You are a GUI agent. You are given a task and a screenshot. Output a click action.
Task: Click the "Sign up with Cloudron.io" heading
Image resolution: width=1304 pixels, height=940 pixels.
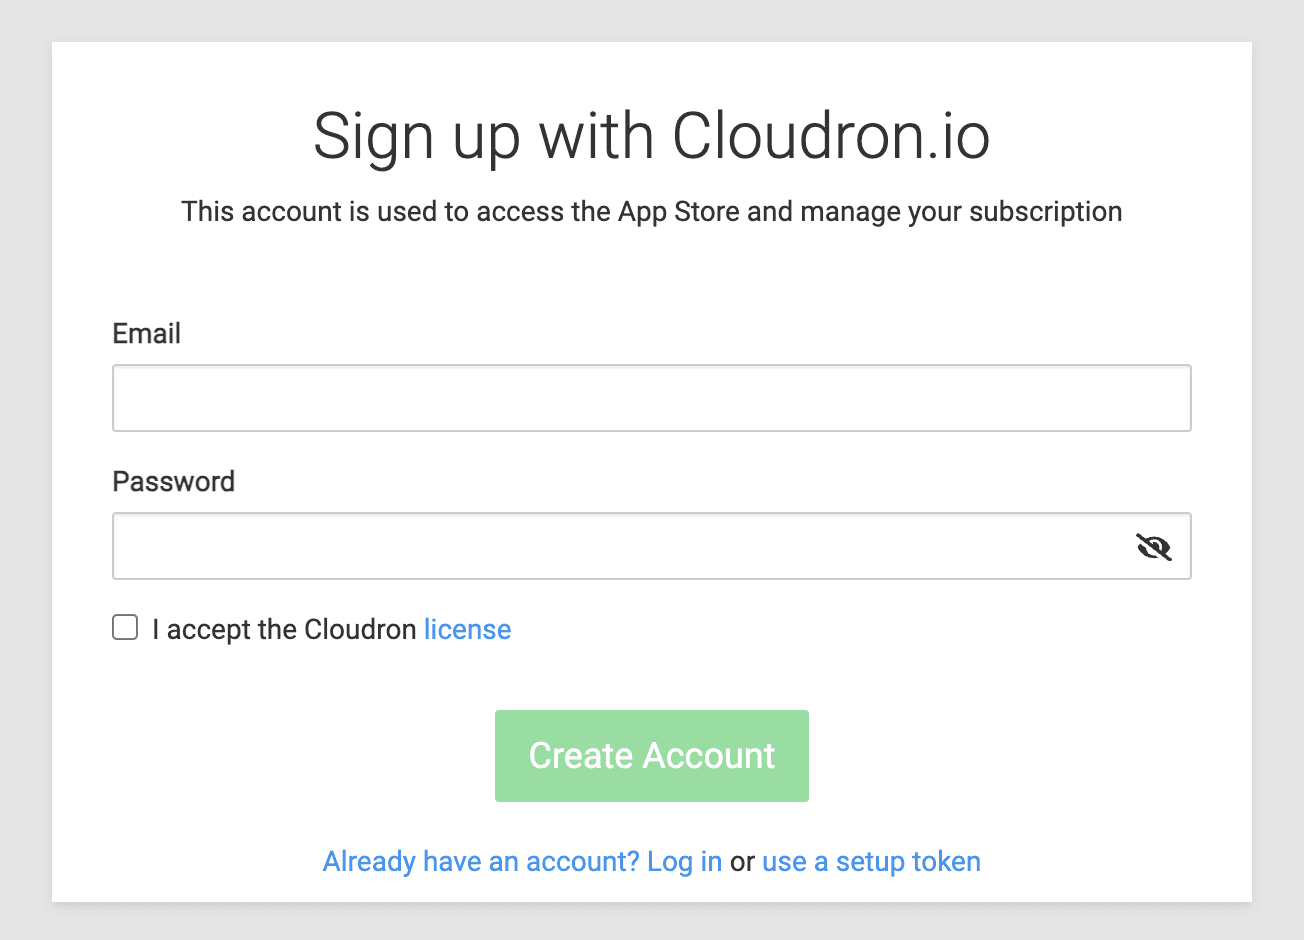[651, 136]
